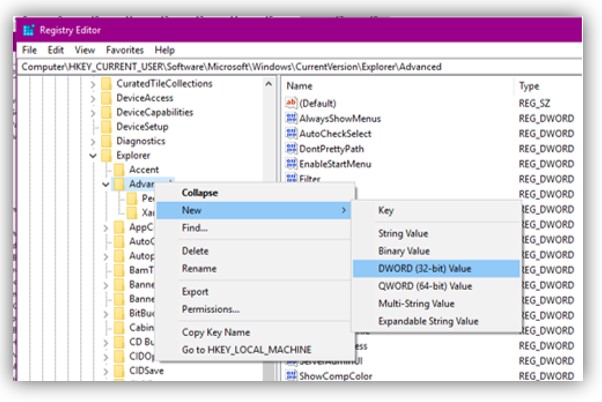Screen dimensions: 602x402
Task: Expand the DeviceCapabilities key
Action: tap(93, 113)
